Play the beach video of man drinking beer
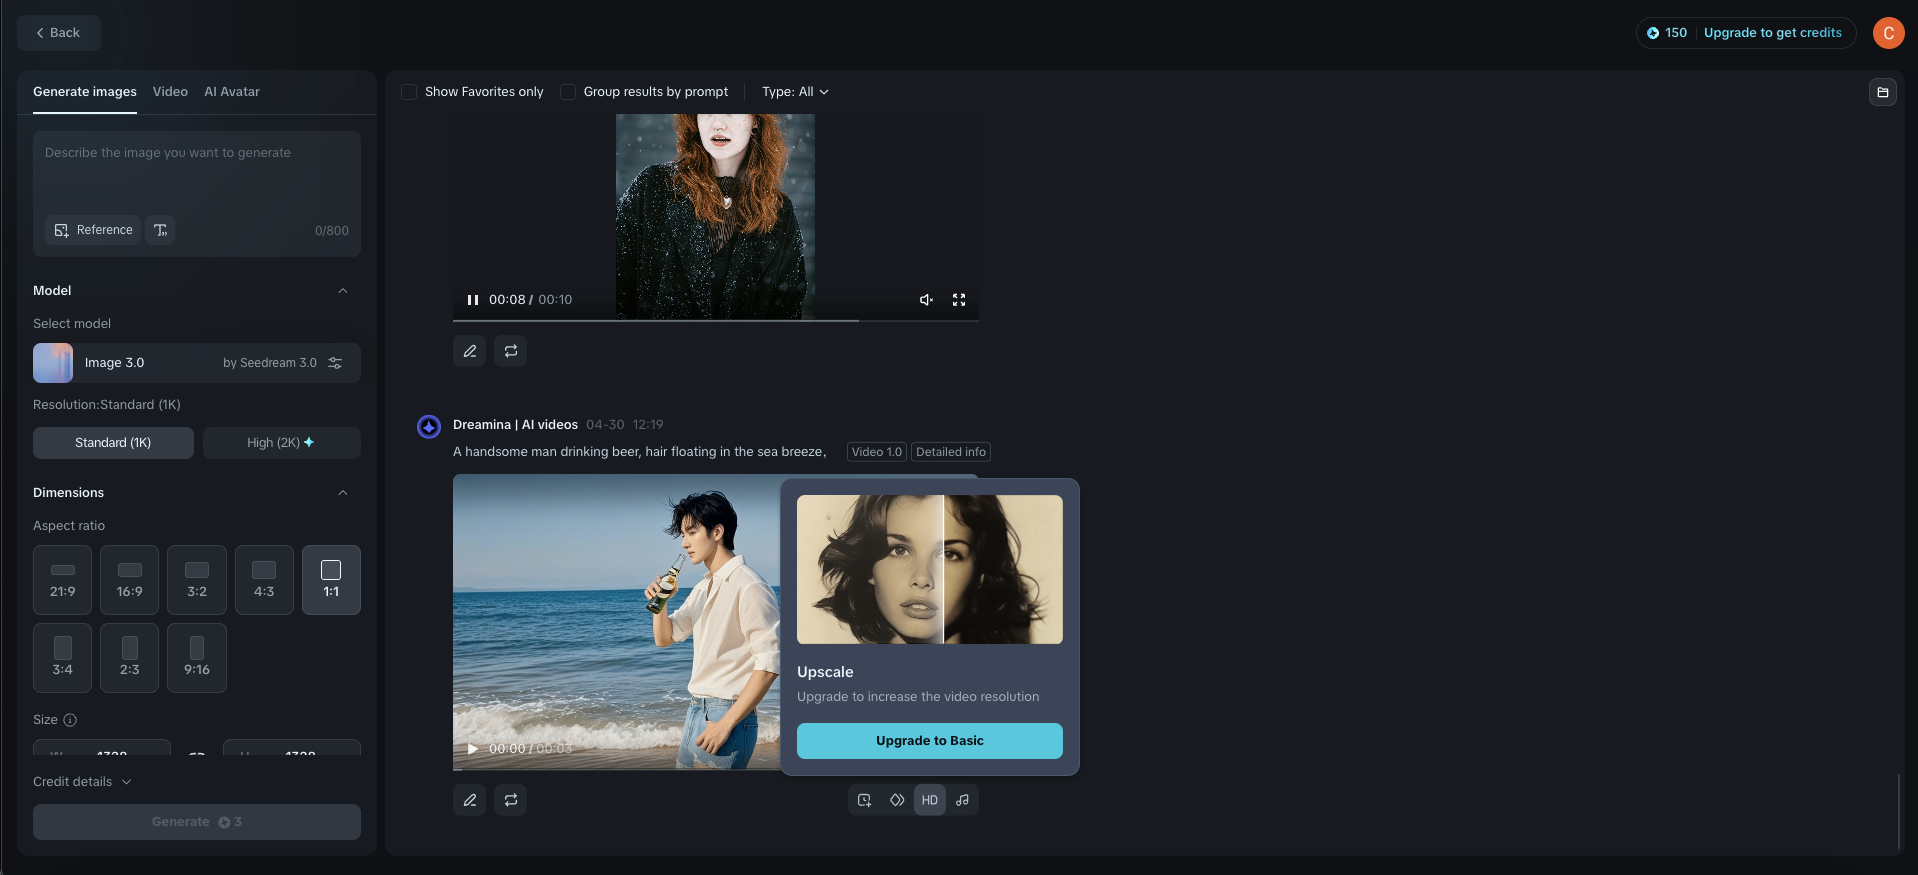Screen dimensions: 1918x875 [473, 749]
